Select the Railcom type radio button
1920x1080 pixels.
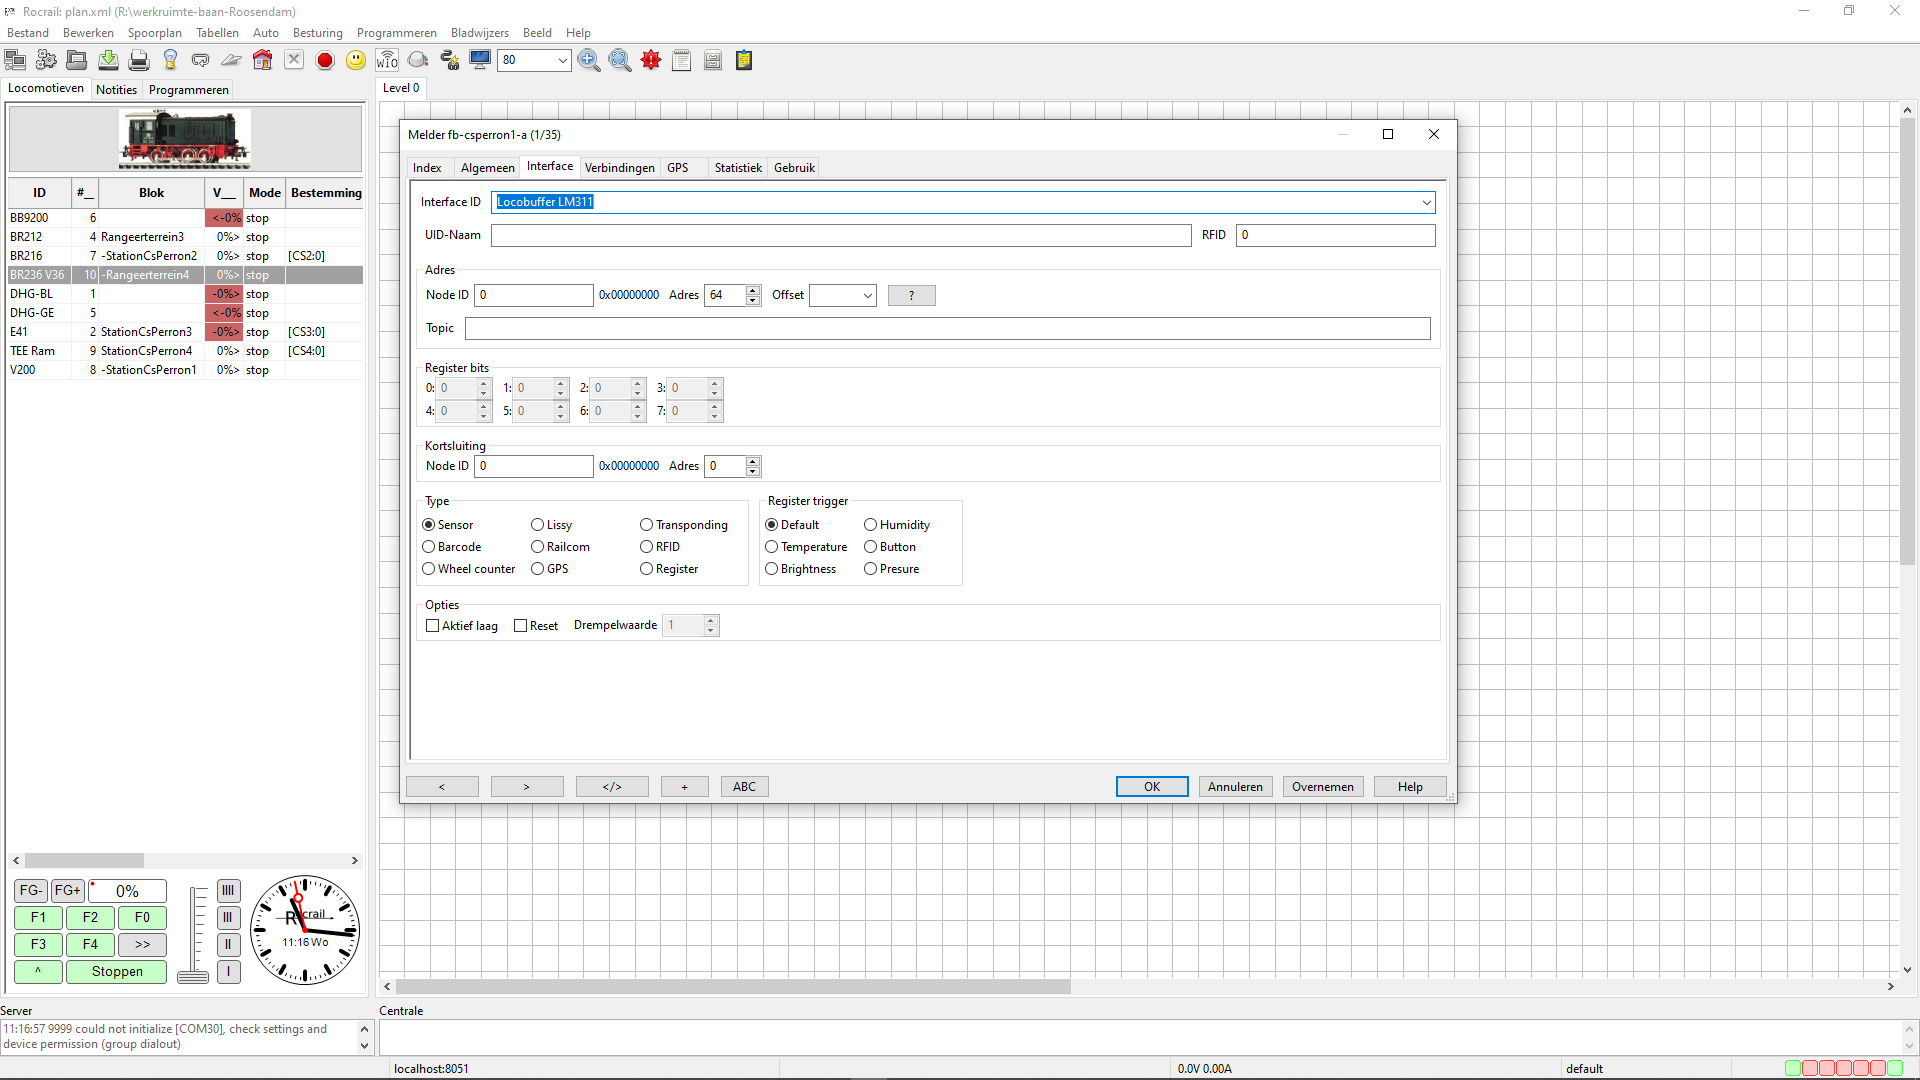[x=538, y=547]
